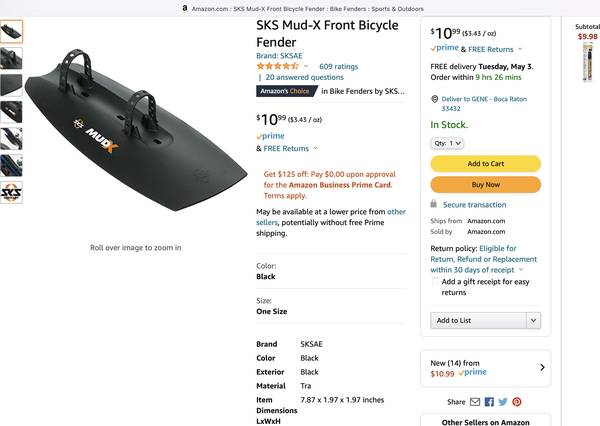Expand the Add to List arrow
Image resolution: width=600 pixels, height=426 pixels.
click(533, 320)
